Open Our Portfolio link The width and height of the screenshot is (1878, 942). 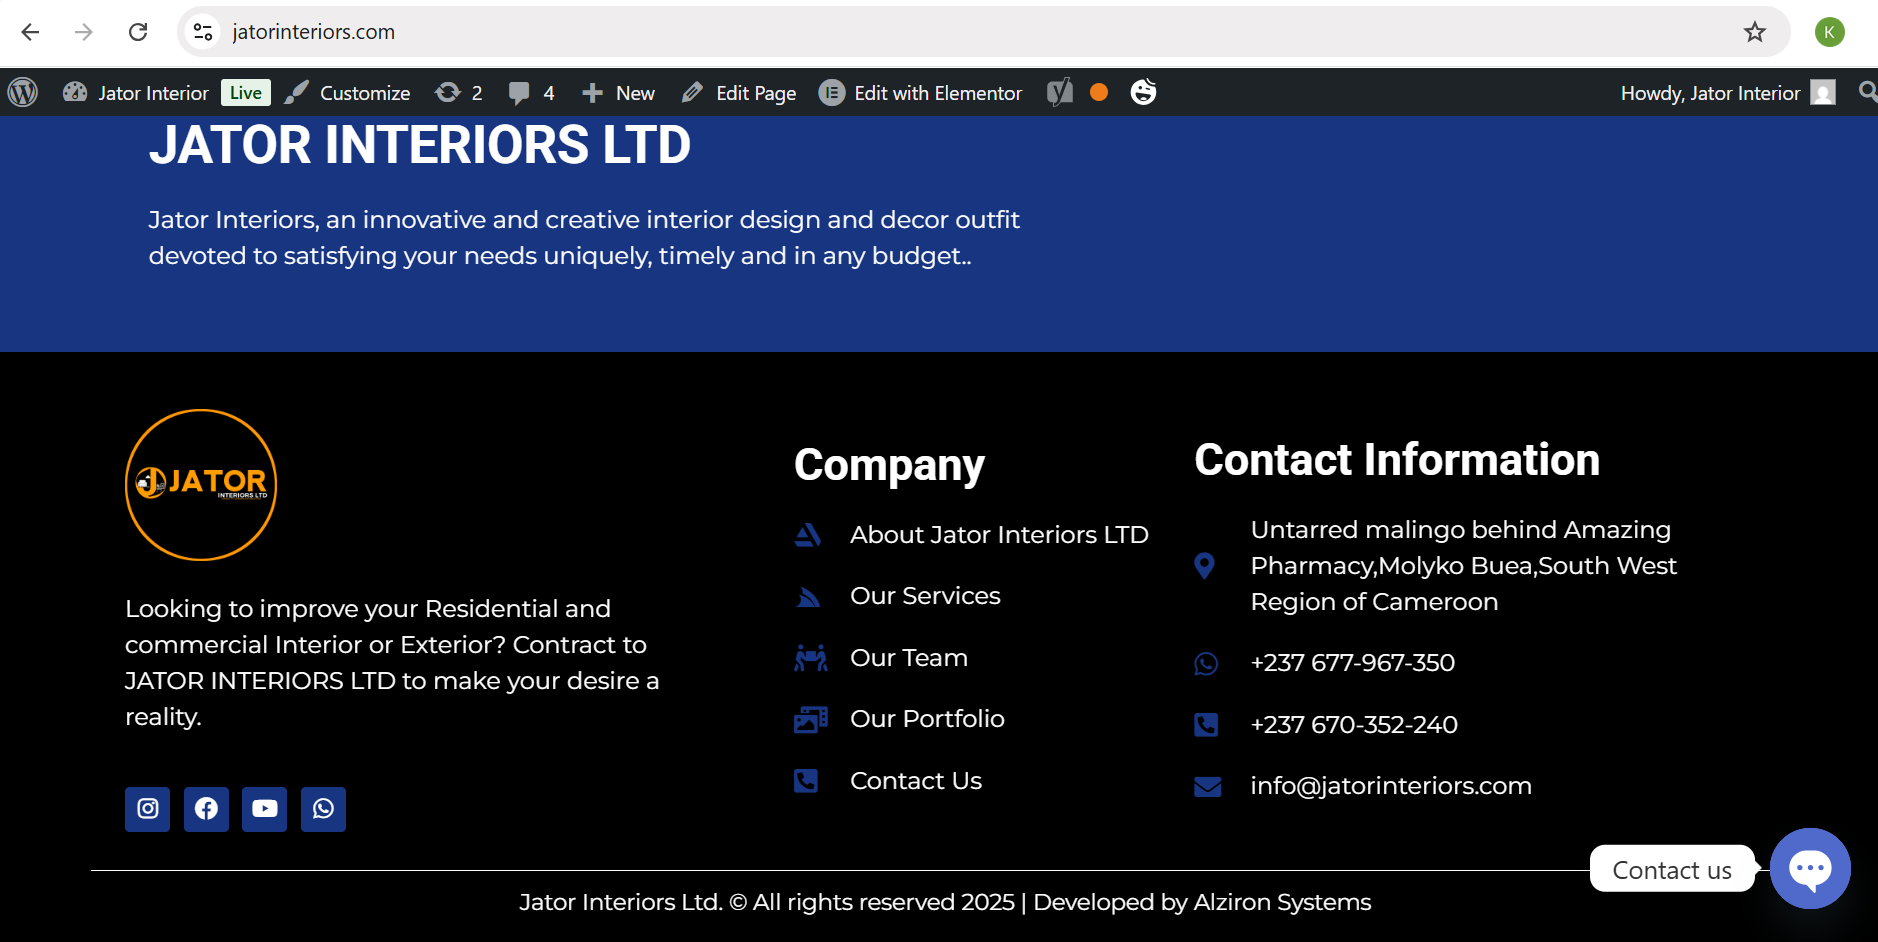click(x=927, y=719)
